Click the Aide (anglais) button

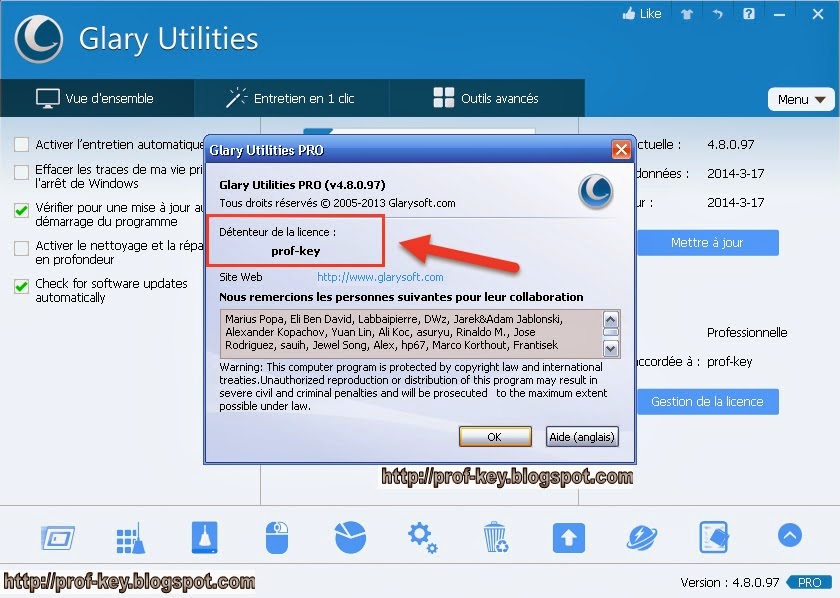coord(582,437)
